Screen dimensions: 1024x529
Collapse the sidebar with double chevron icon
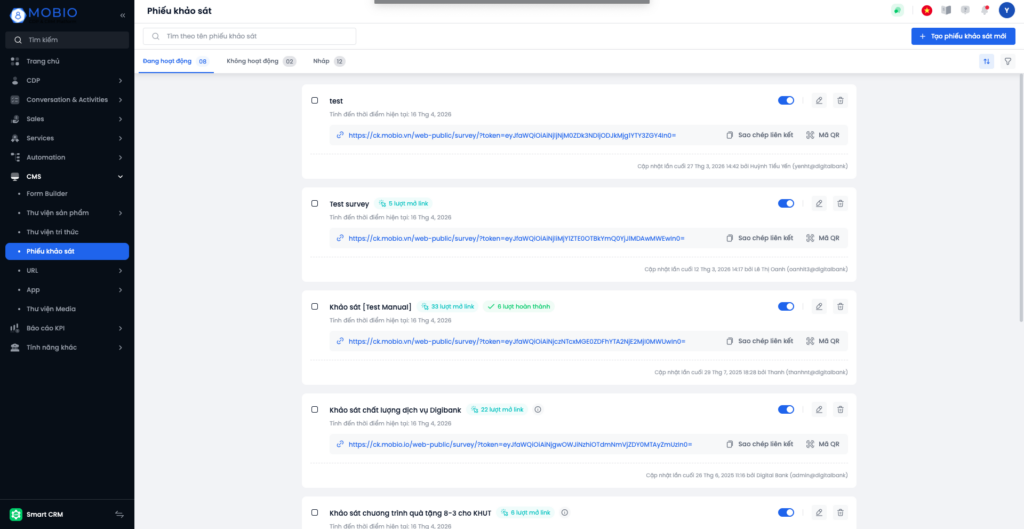tap(122, 15)
